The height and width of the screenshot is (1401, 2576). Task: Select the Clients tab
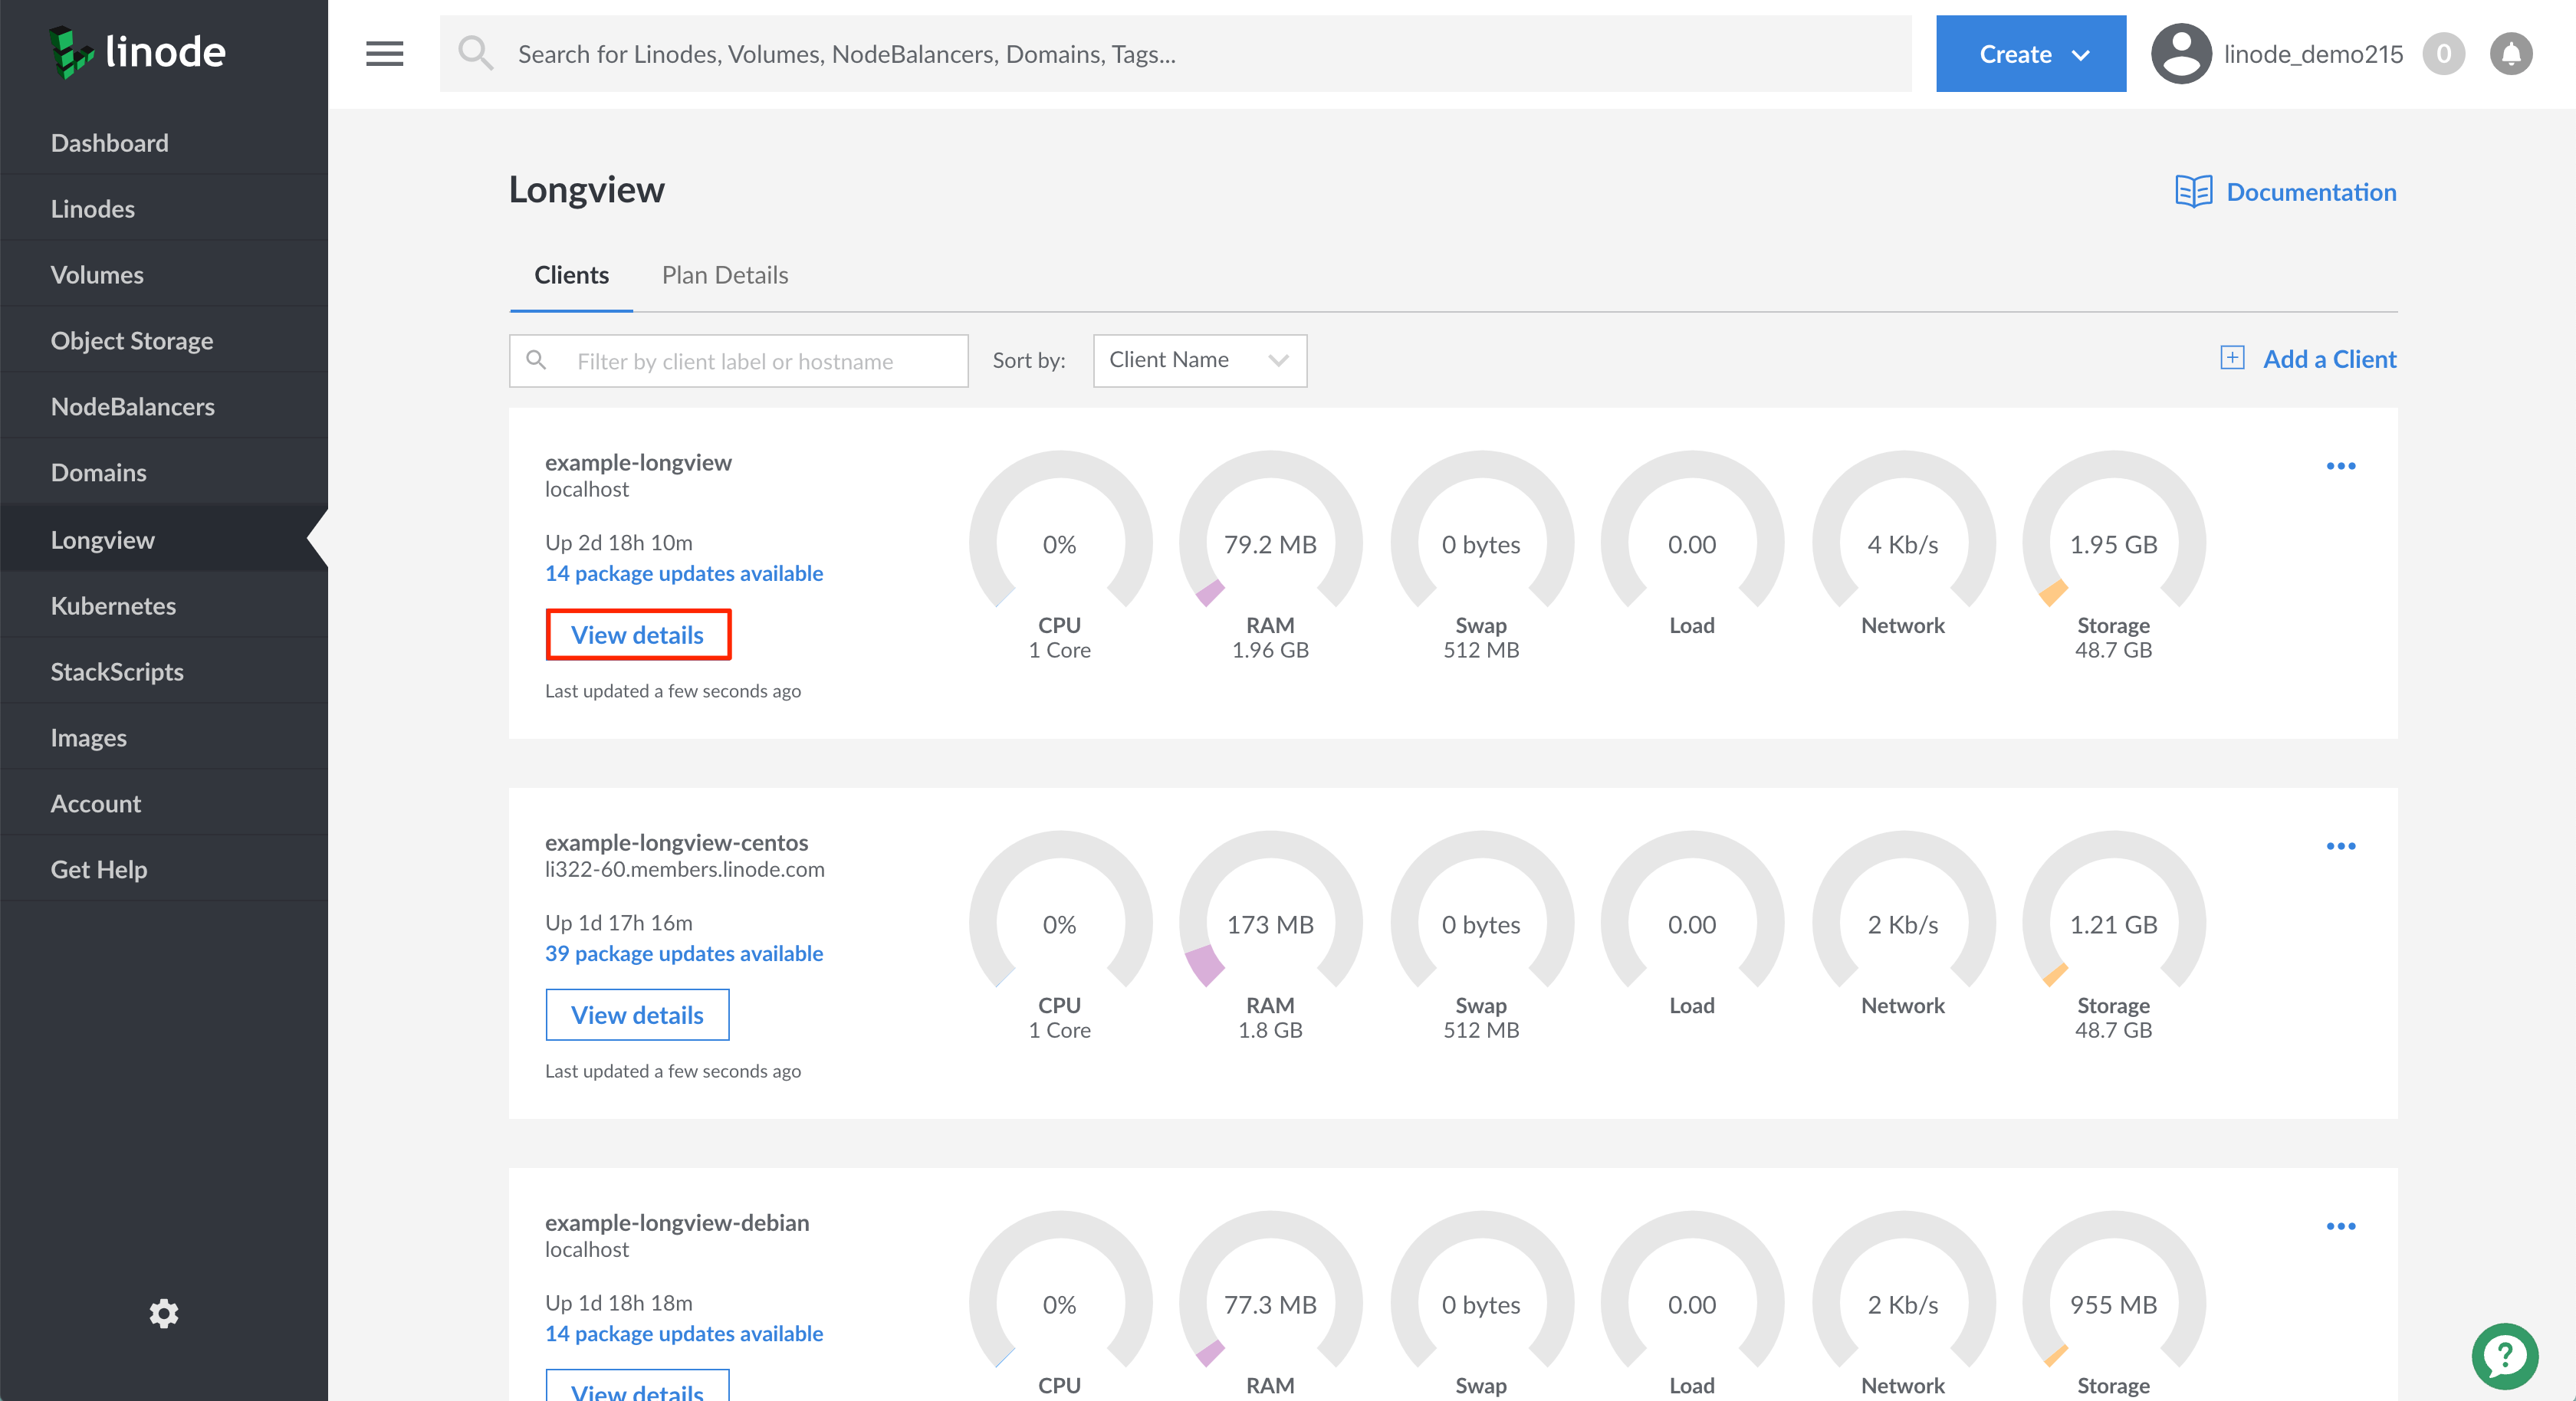point(570,274)
